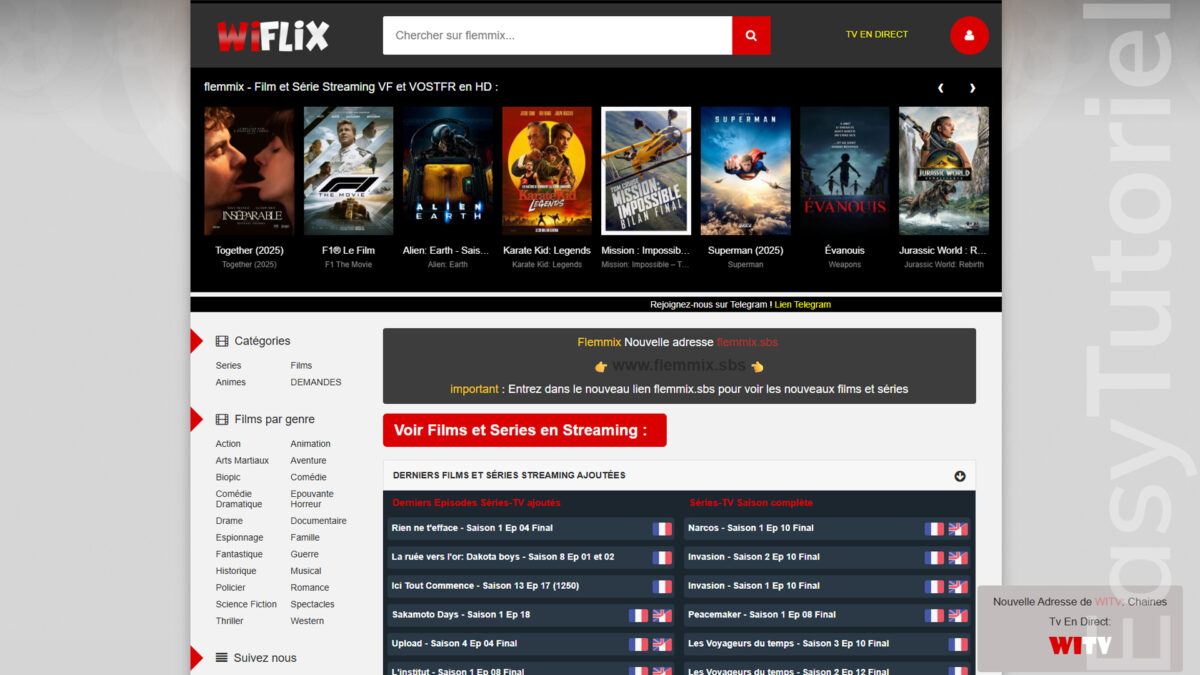Image resolution: width=1200 pixels, height=675 pixels.
Task: Select the Espionnage genre
Action: pyautogui.click(x=239, y=538)
